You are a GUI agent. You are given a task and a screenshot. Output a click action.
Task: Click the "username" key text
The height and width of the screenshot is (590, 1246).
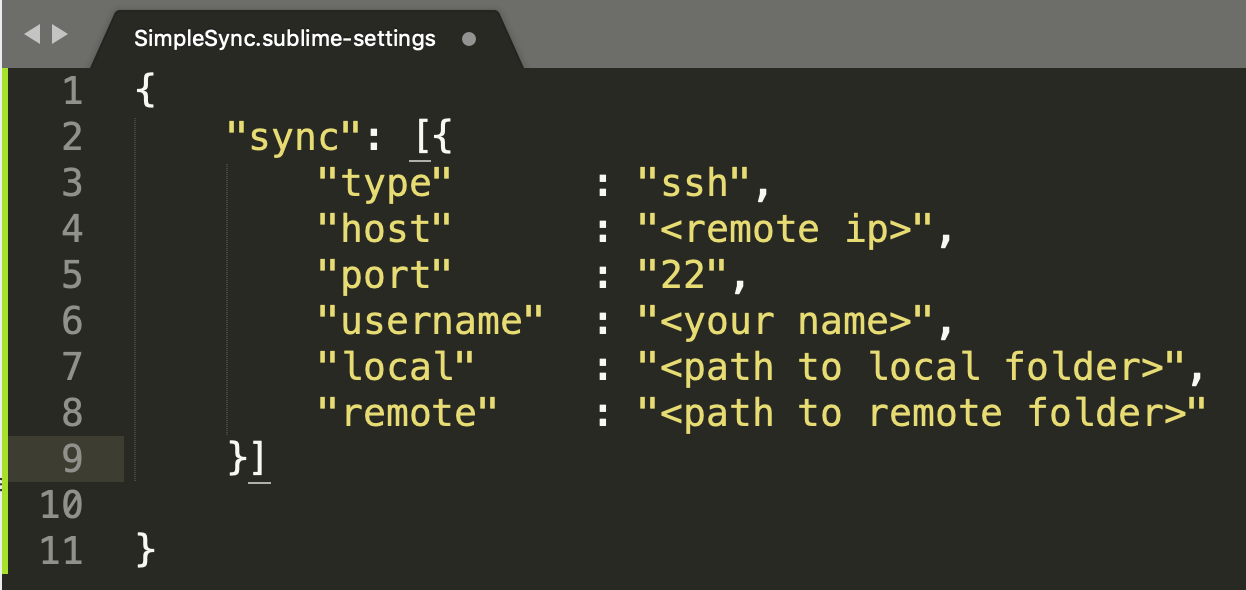(x=430, y=322)
